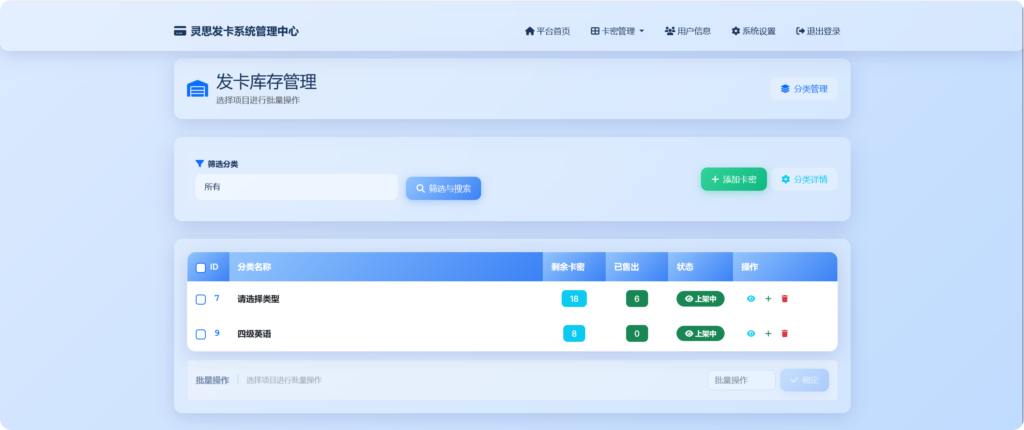1024x430 pixels.
Task: Check the checkbox for row ID 7
Action: point(201,299)
